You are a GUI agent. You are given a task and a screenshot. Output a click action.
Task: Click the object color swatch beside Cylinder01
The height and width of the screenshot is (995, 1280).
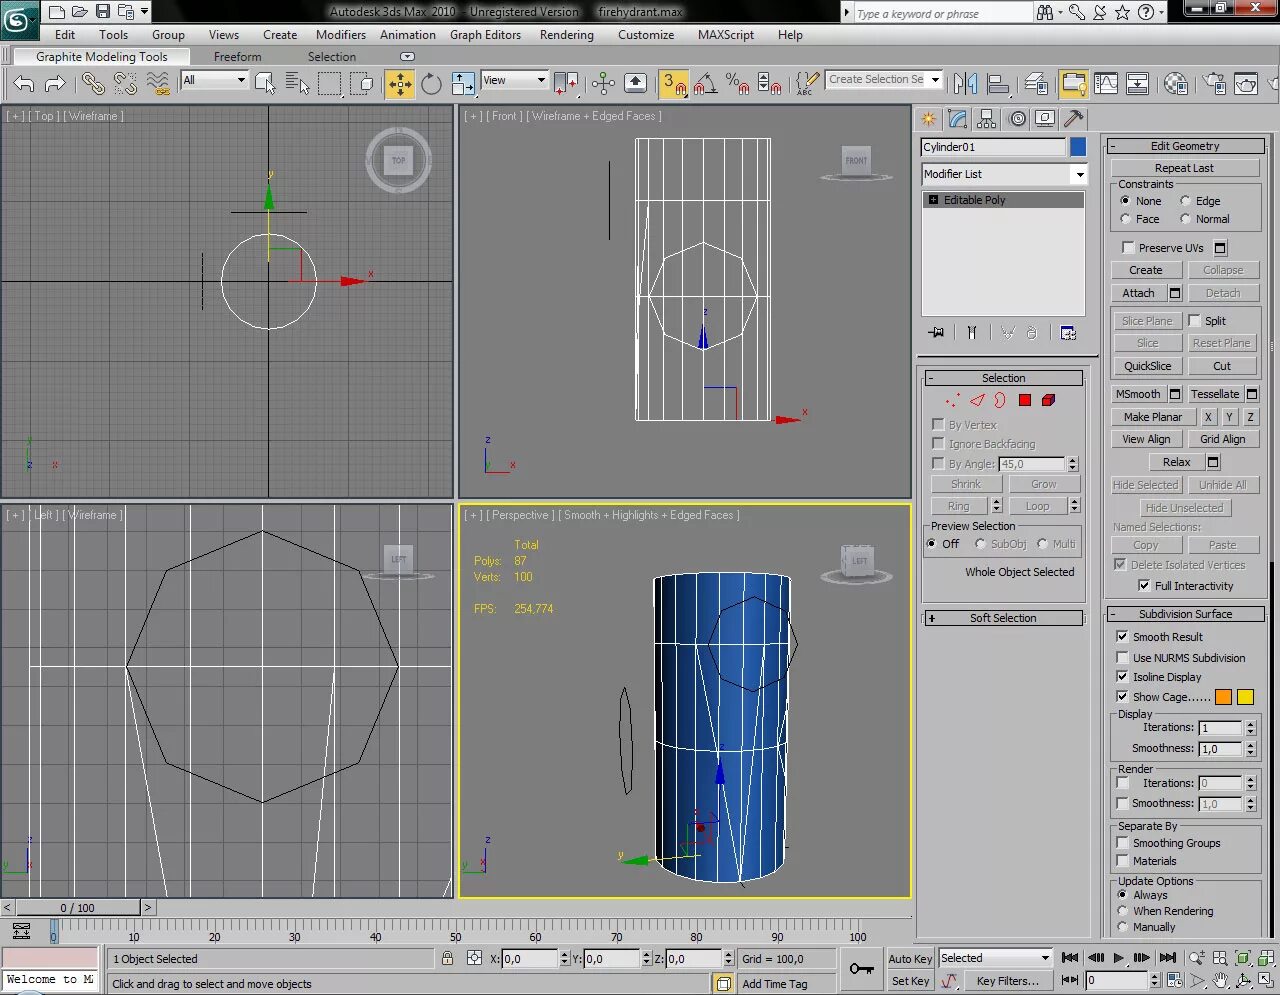[x=1077, y=147]
